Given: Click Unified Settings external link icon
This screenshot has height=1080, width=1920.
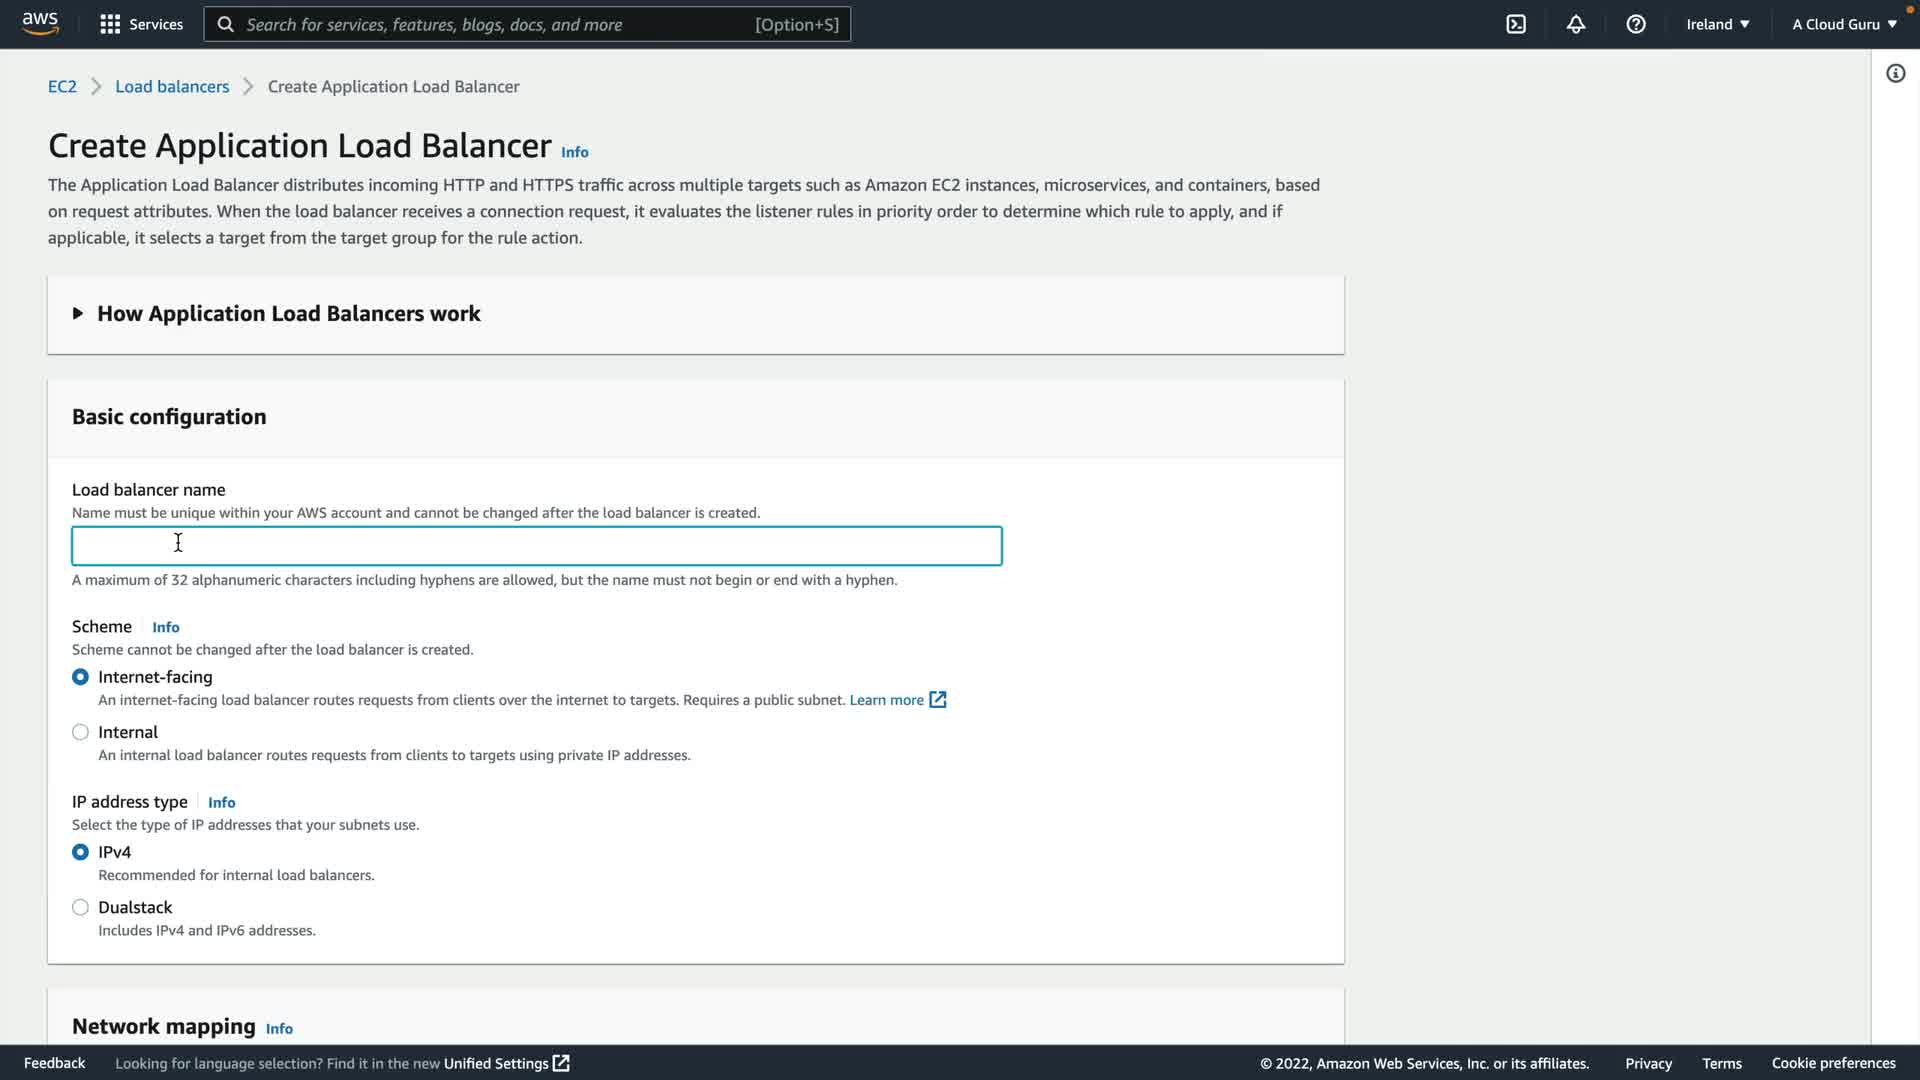Looking at the screenshot, I should point(561,1063).
